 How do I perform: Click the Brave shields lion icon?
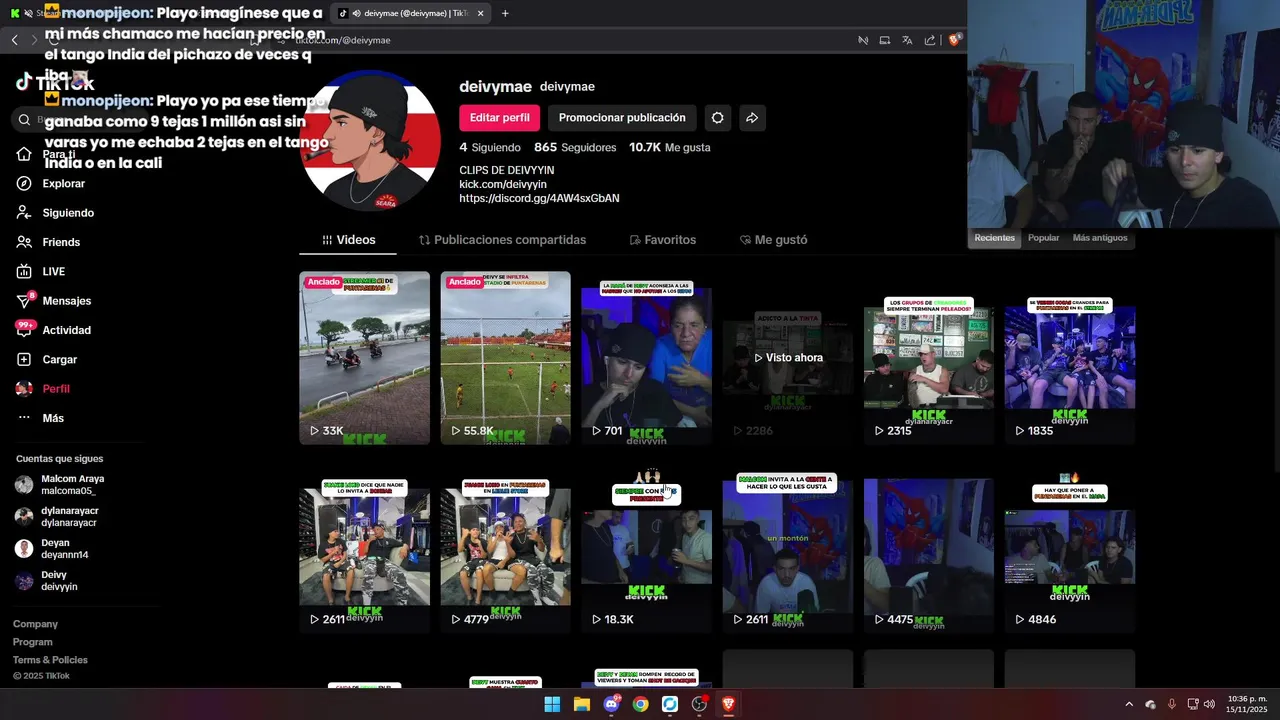pyautogui.click(x=954, y=40)
